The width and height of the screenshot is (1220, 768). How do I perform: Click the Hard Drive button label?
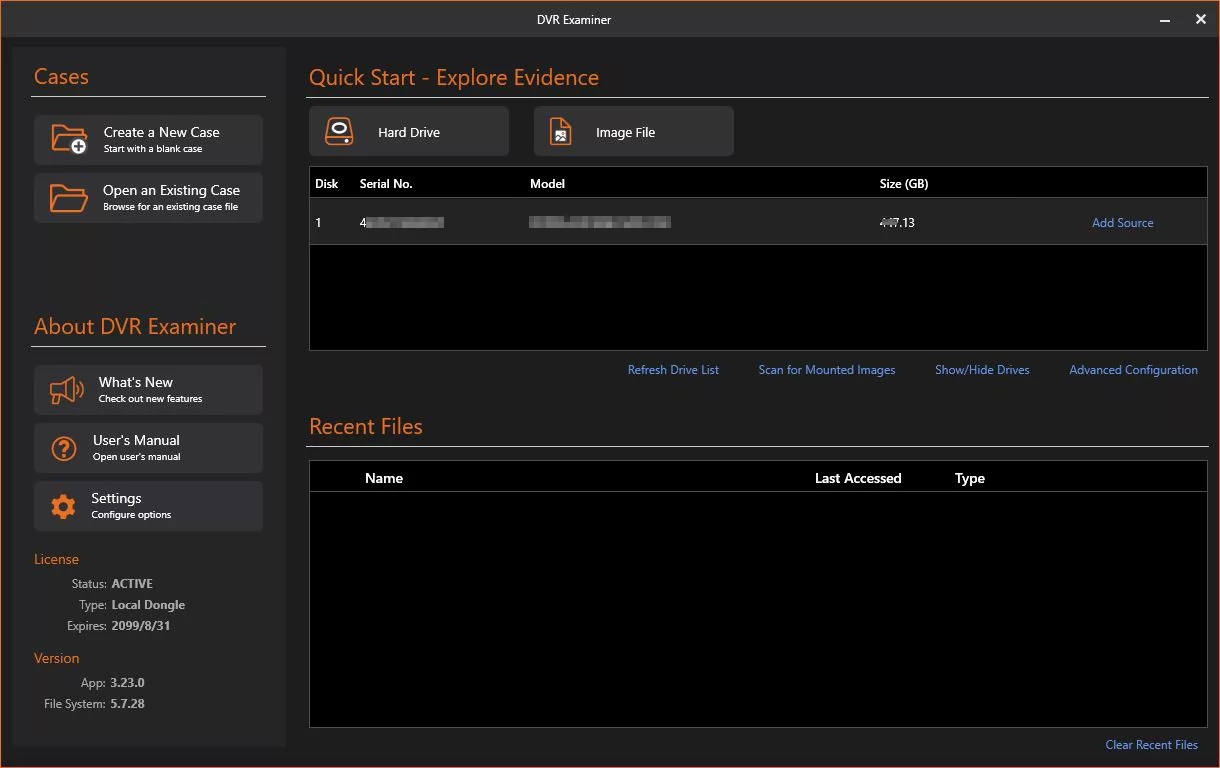click(408, 132)
